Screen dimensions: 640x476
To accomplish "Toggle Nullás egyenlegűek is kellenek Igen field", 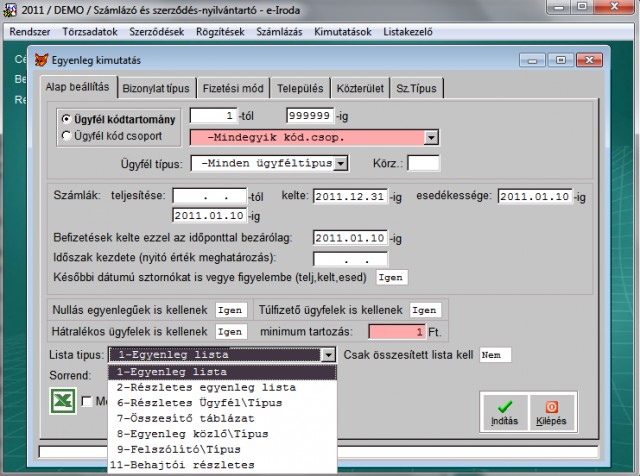I will click(x=230, y=311).
